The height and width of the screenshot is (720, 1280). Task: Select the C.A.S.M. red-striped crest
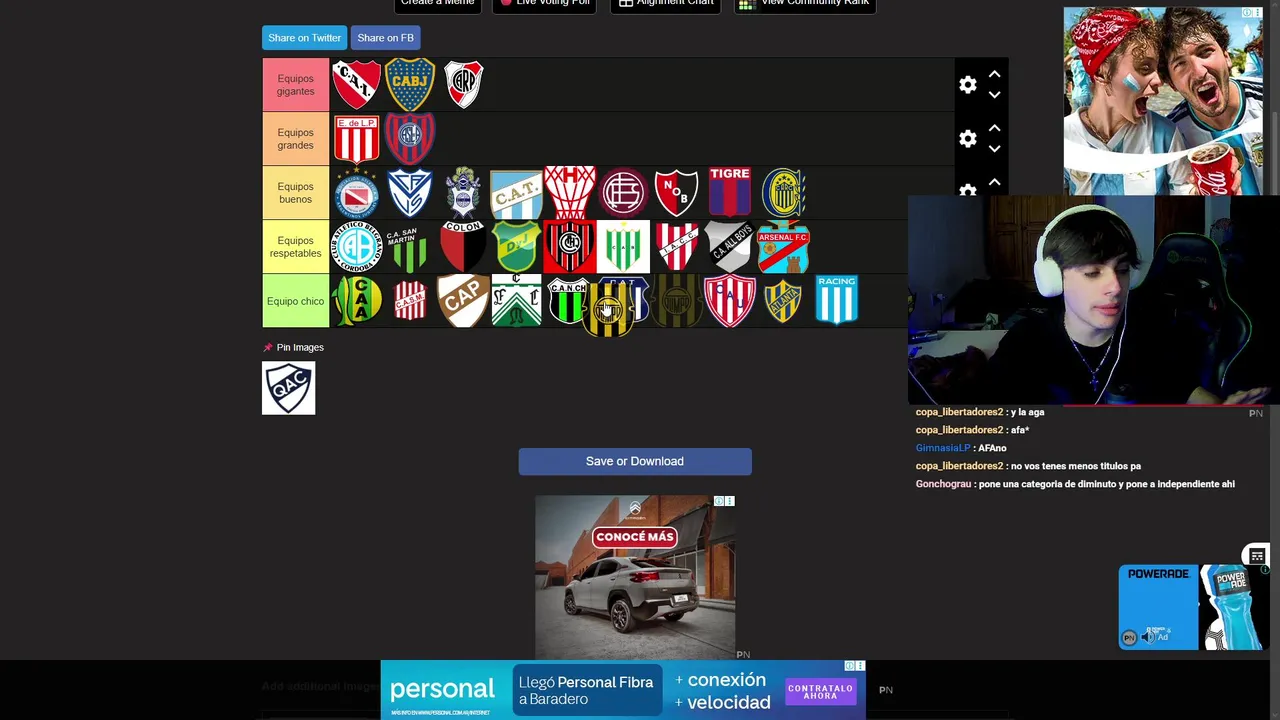[x=410, y=301]
